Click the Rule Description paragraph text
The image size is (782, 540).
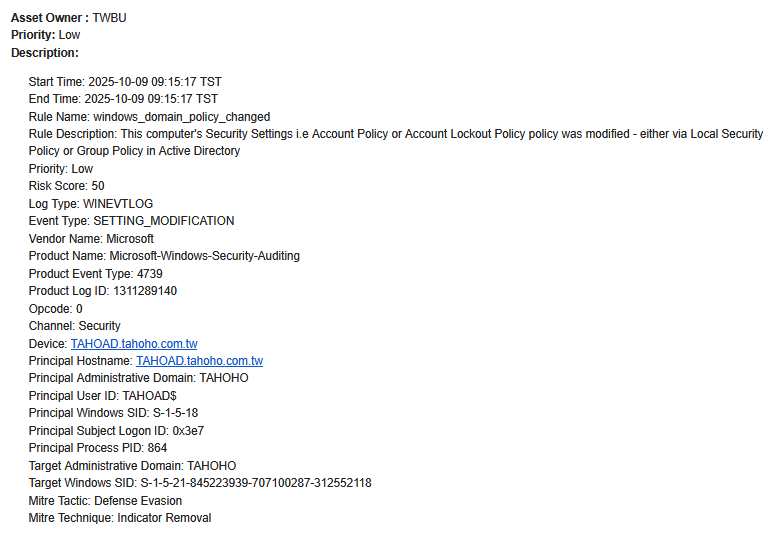395,134
